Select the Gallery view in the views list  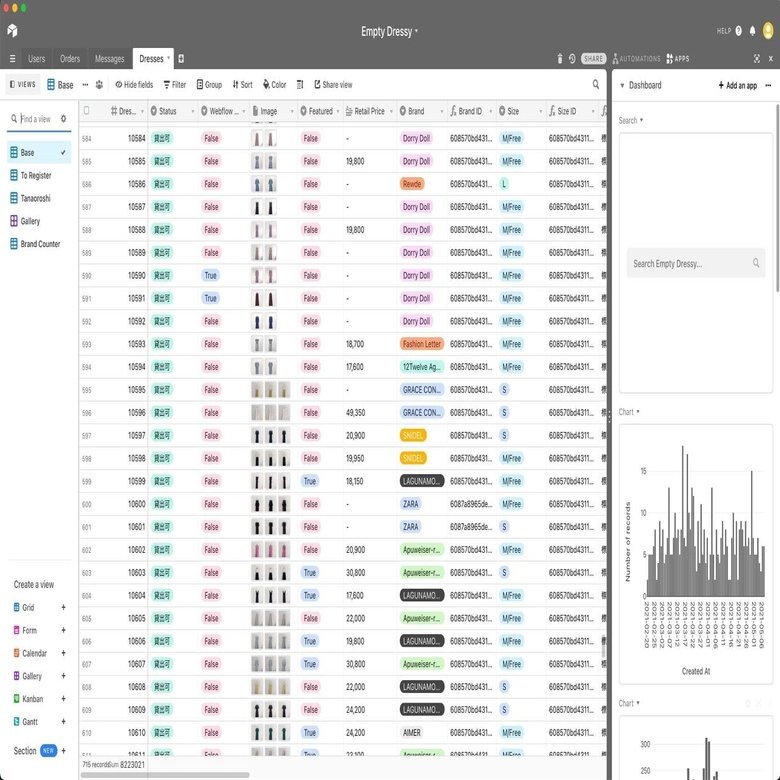(39, 221)
